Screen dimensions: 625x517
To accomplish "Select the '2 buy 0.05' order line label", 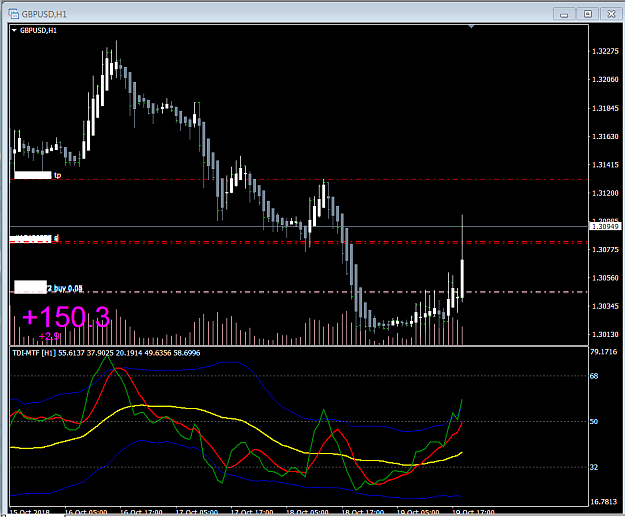I will tap(65, 288).
